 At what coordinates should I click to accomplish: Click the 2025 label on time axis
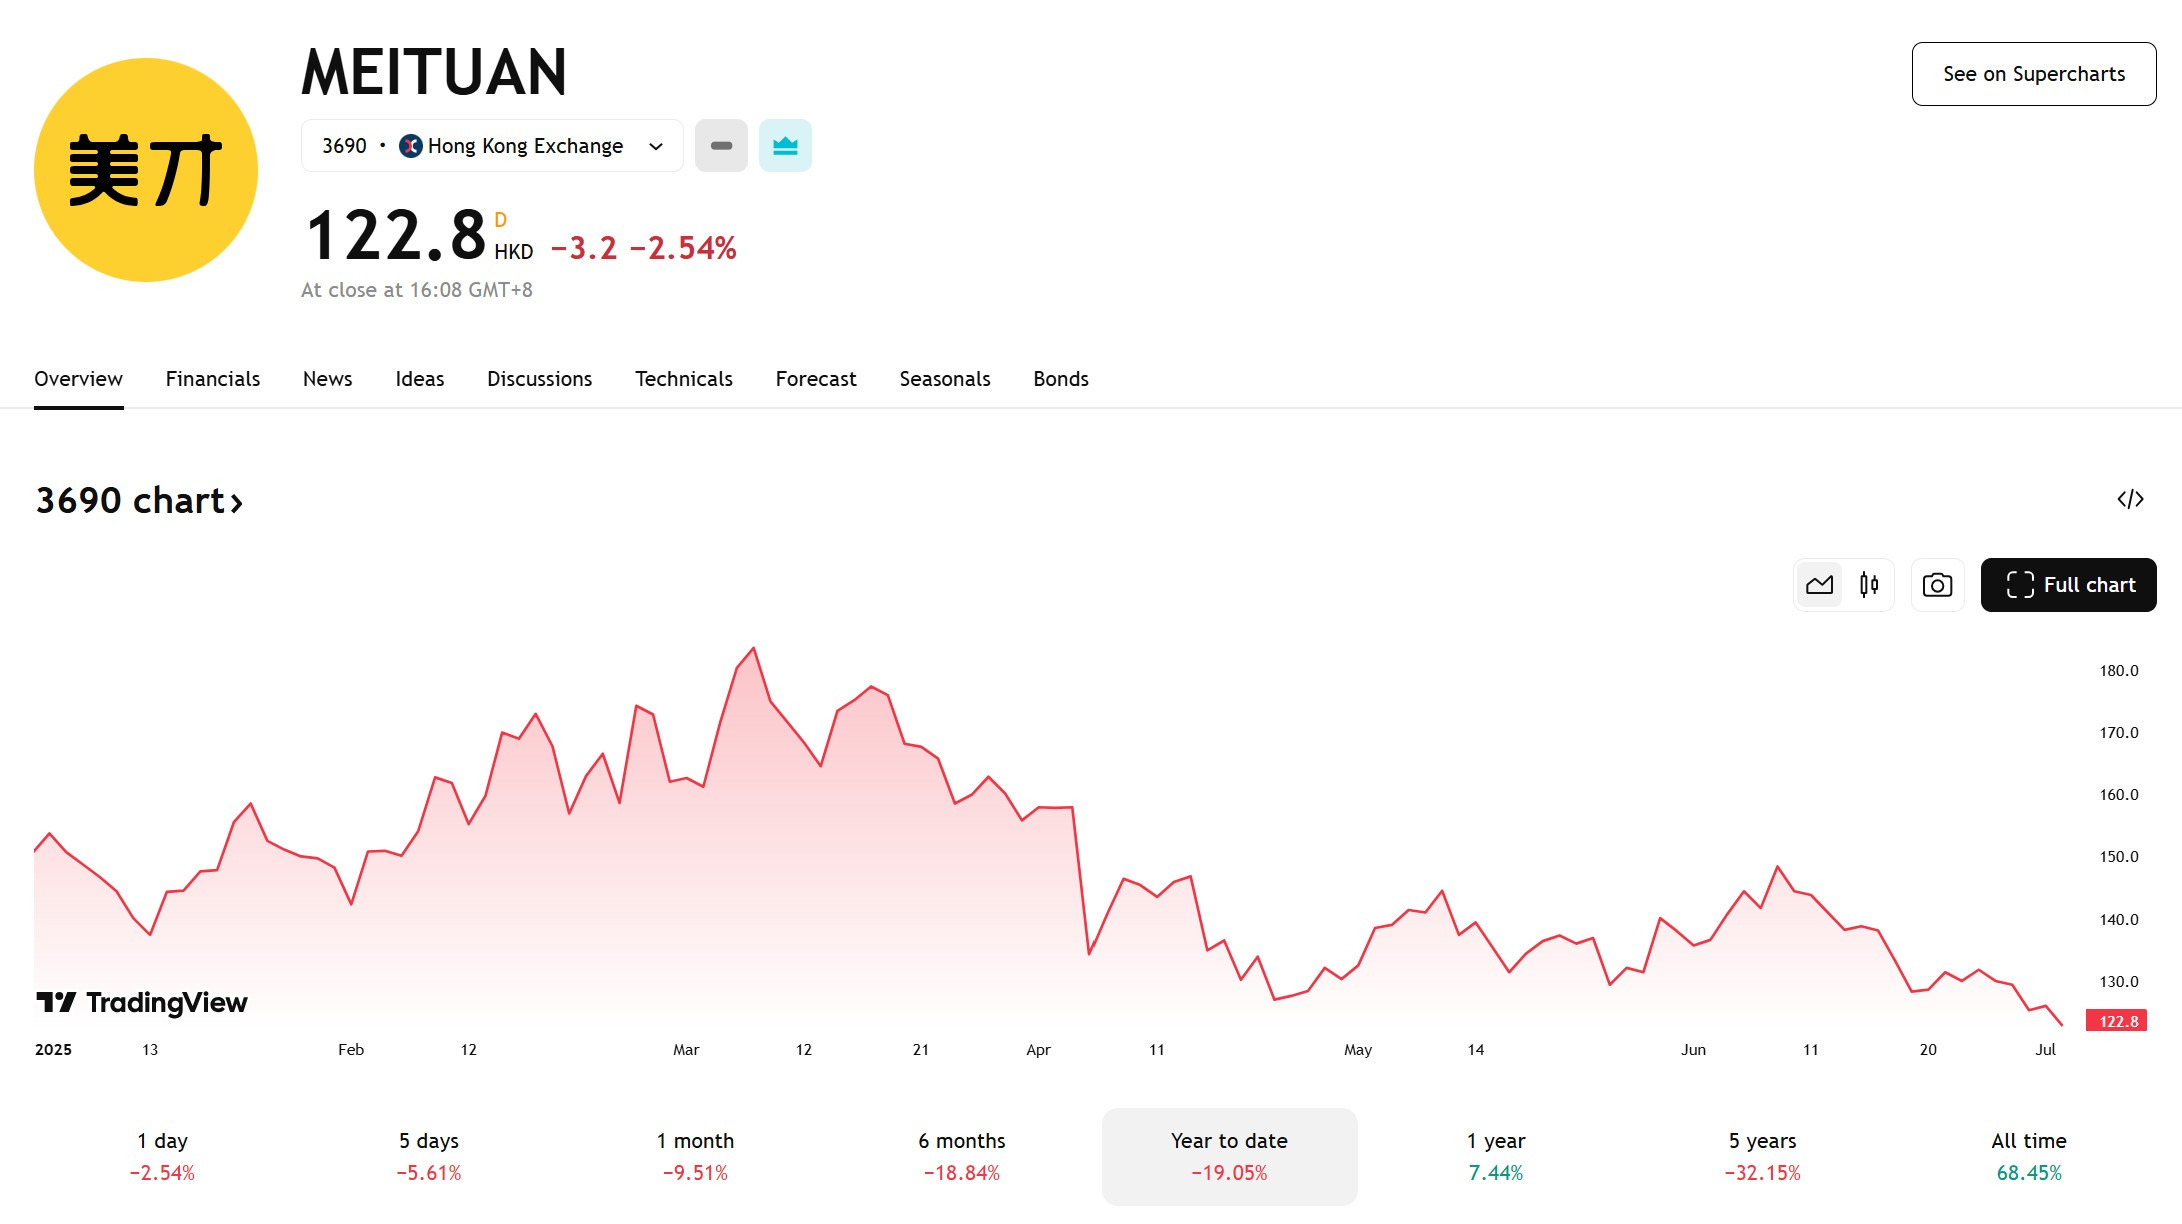point(53,1050)
